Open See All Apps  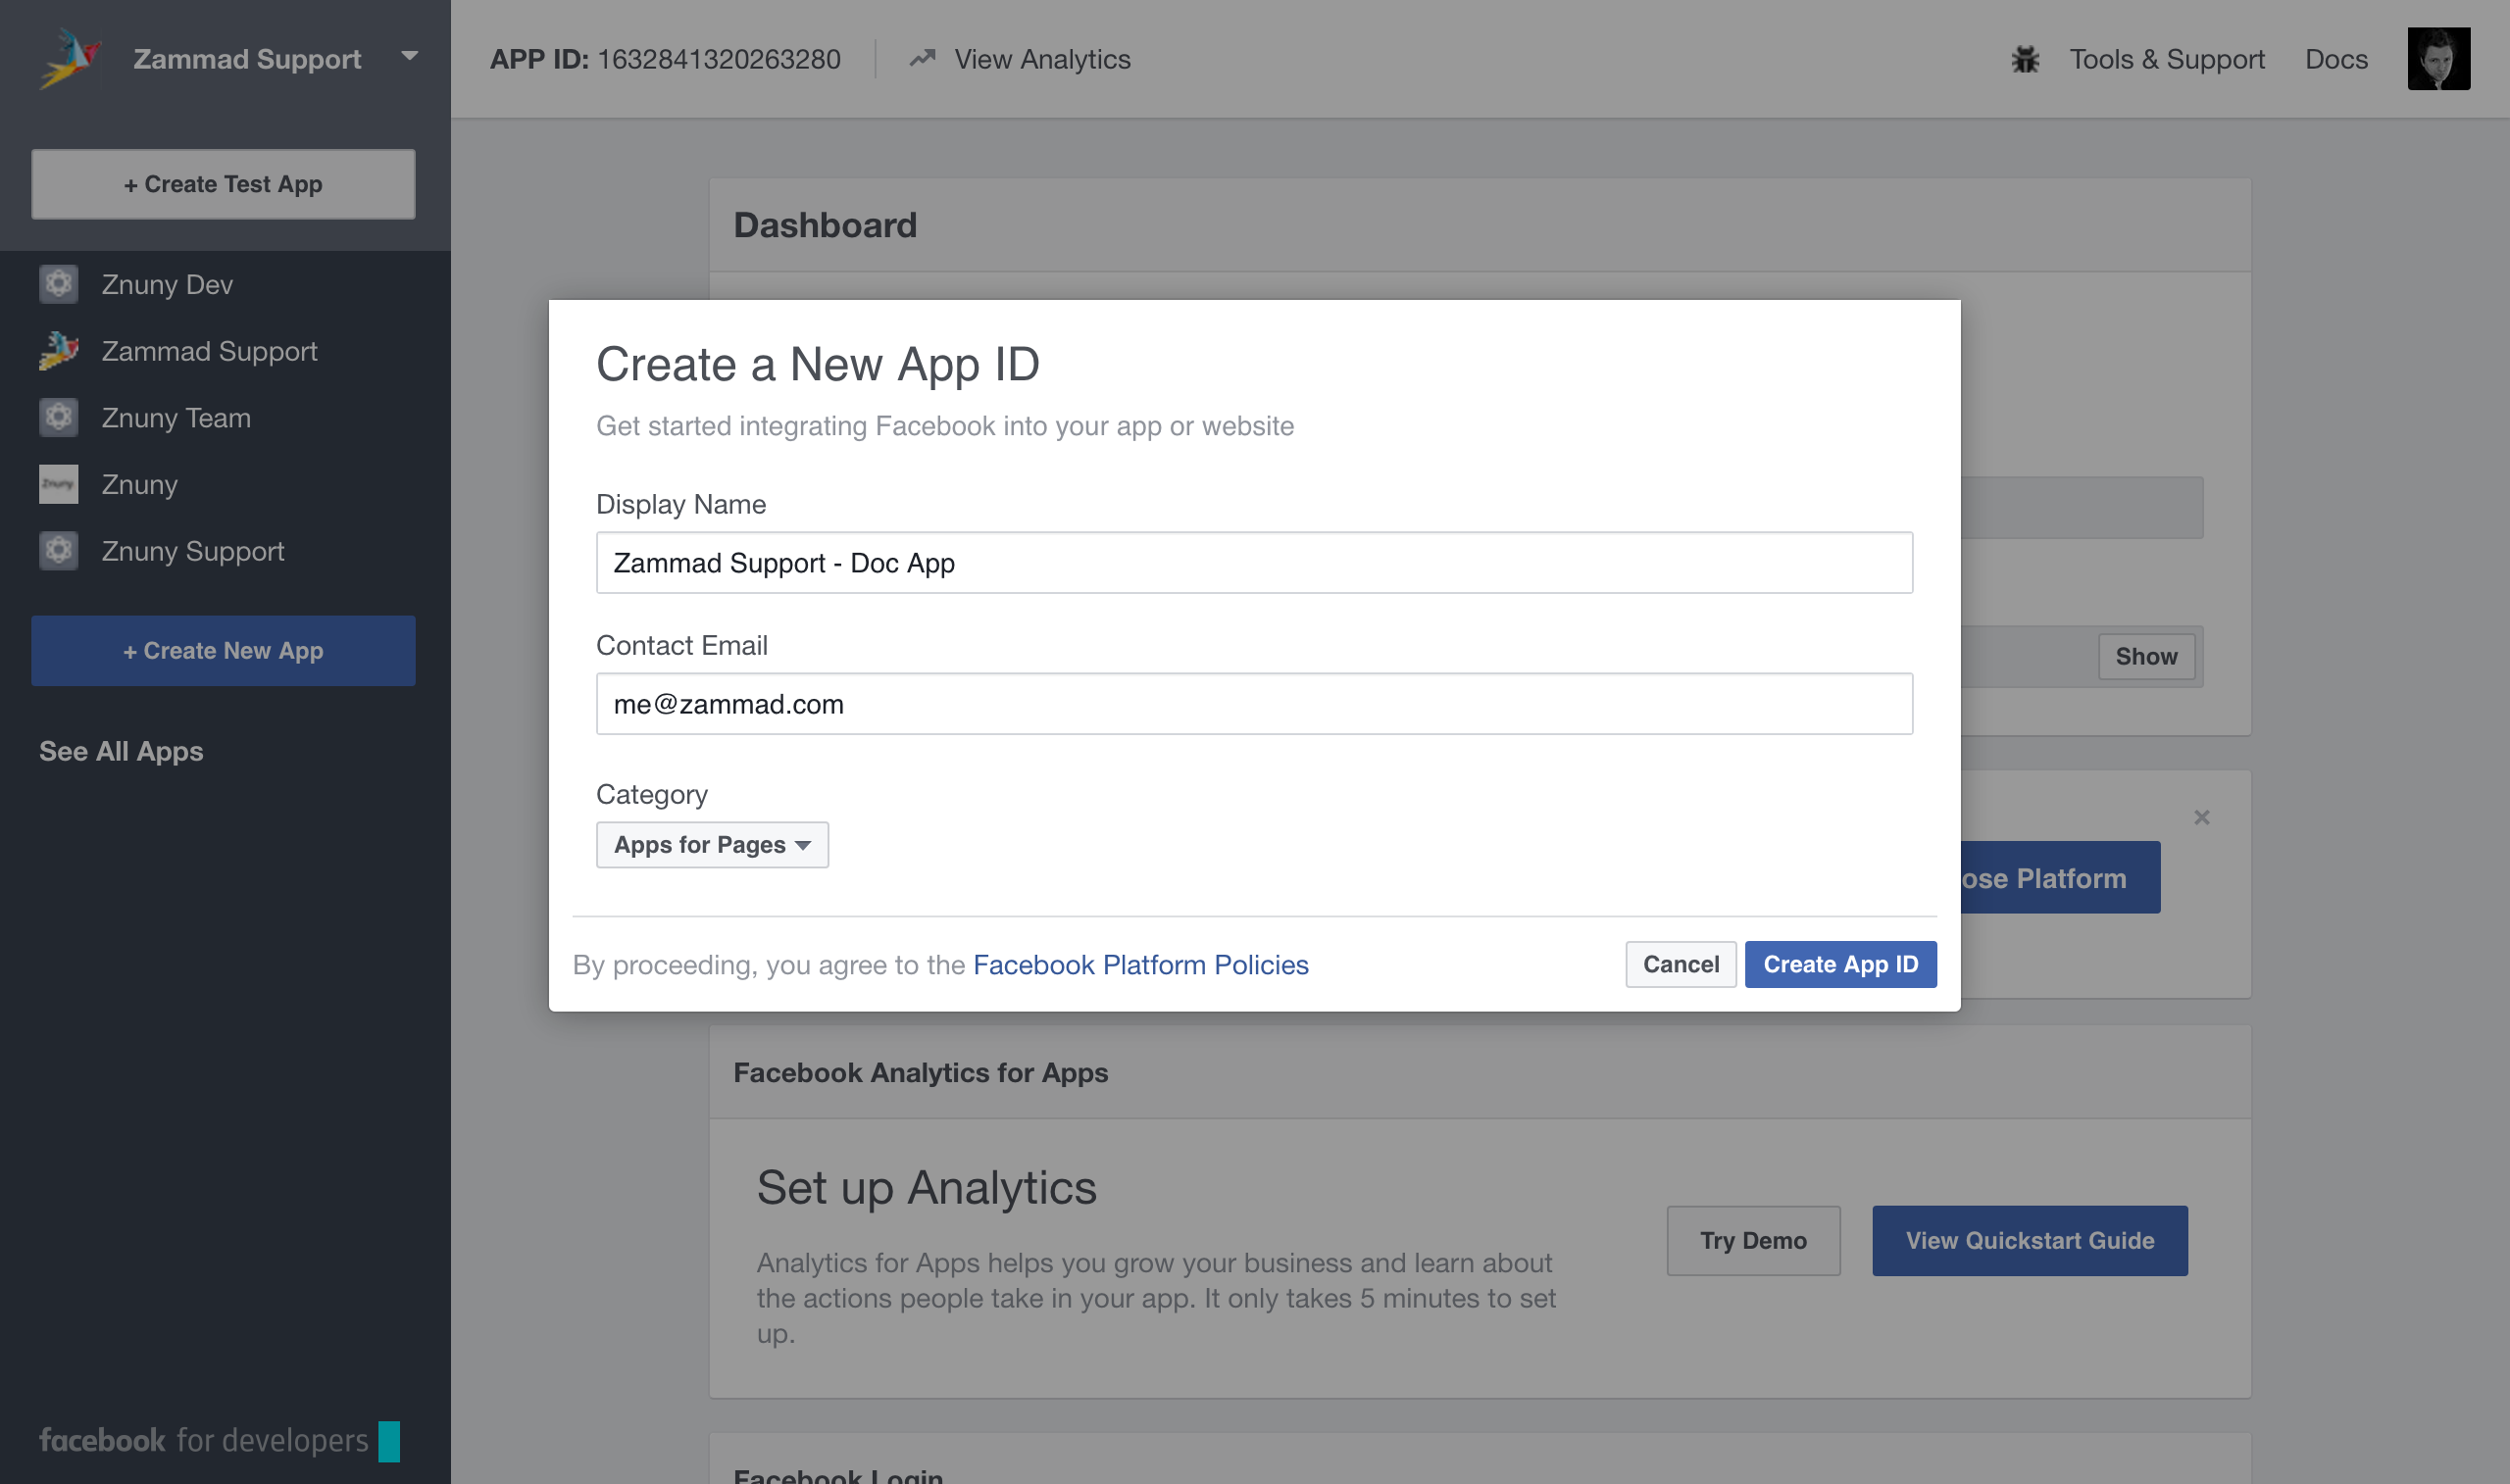[121, 751]
